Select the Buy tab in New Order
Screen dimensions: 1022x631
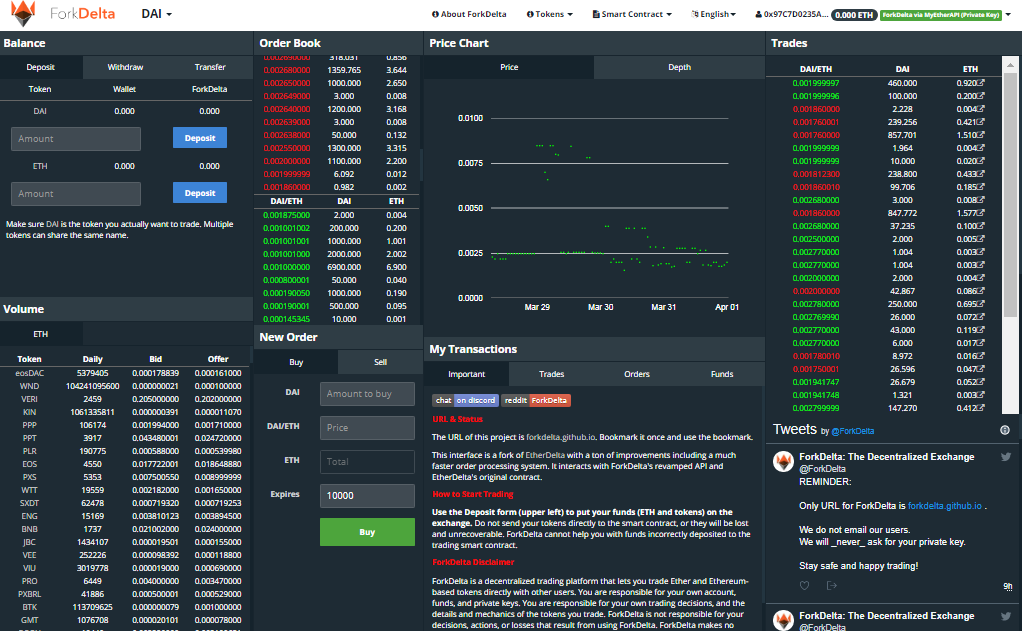point(296,362)
